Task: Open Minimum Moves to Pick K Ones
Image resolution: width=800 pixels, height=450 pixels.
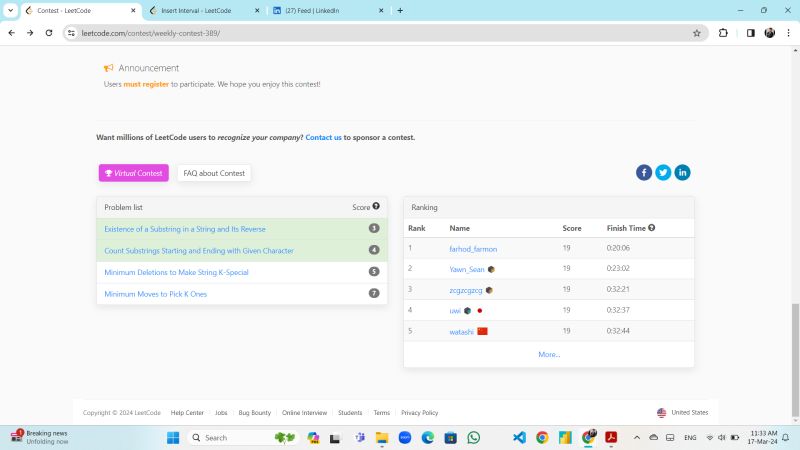Action: pyautogui.click(x=156, y=294)
